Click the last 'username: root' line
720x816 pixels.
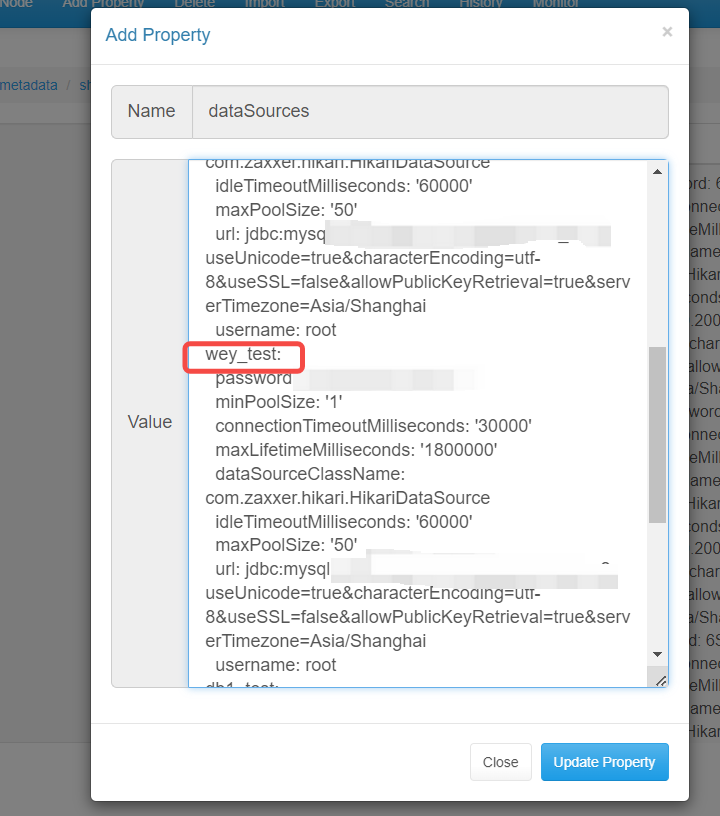click(276, 665)
